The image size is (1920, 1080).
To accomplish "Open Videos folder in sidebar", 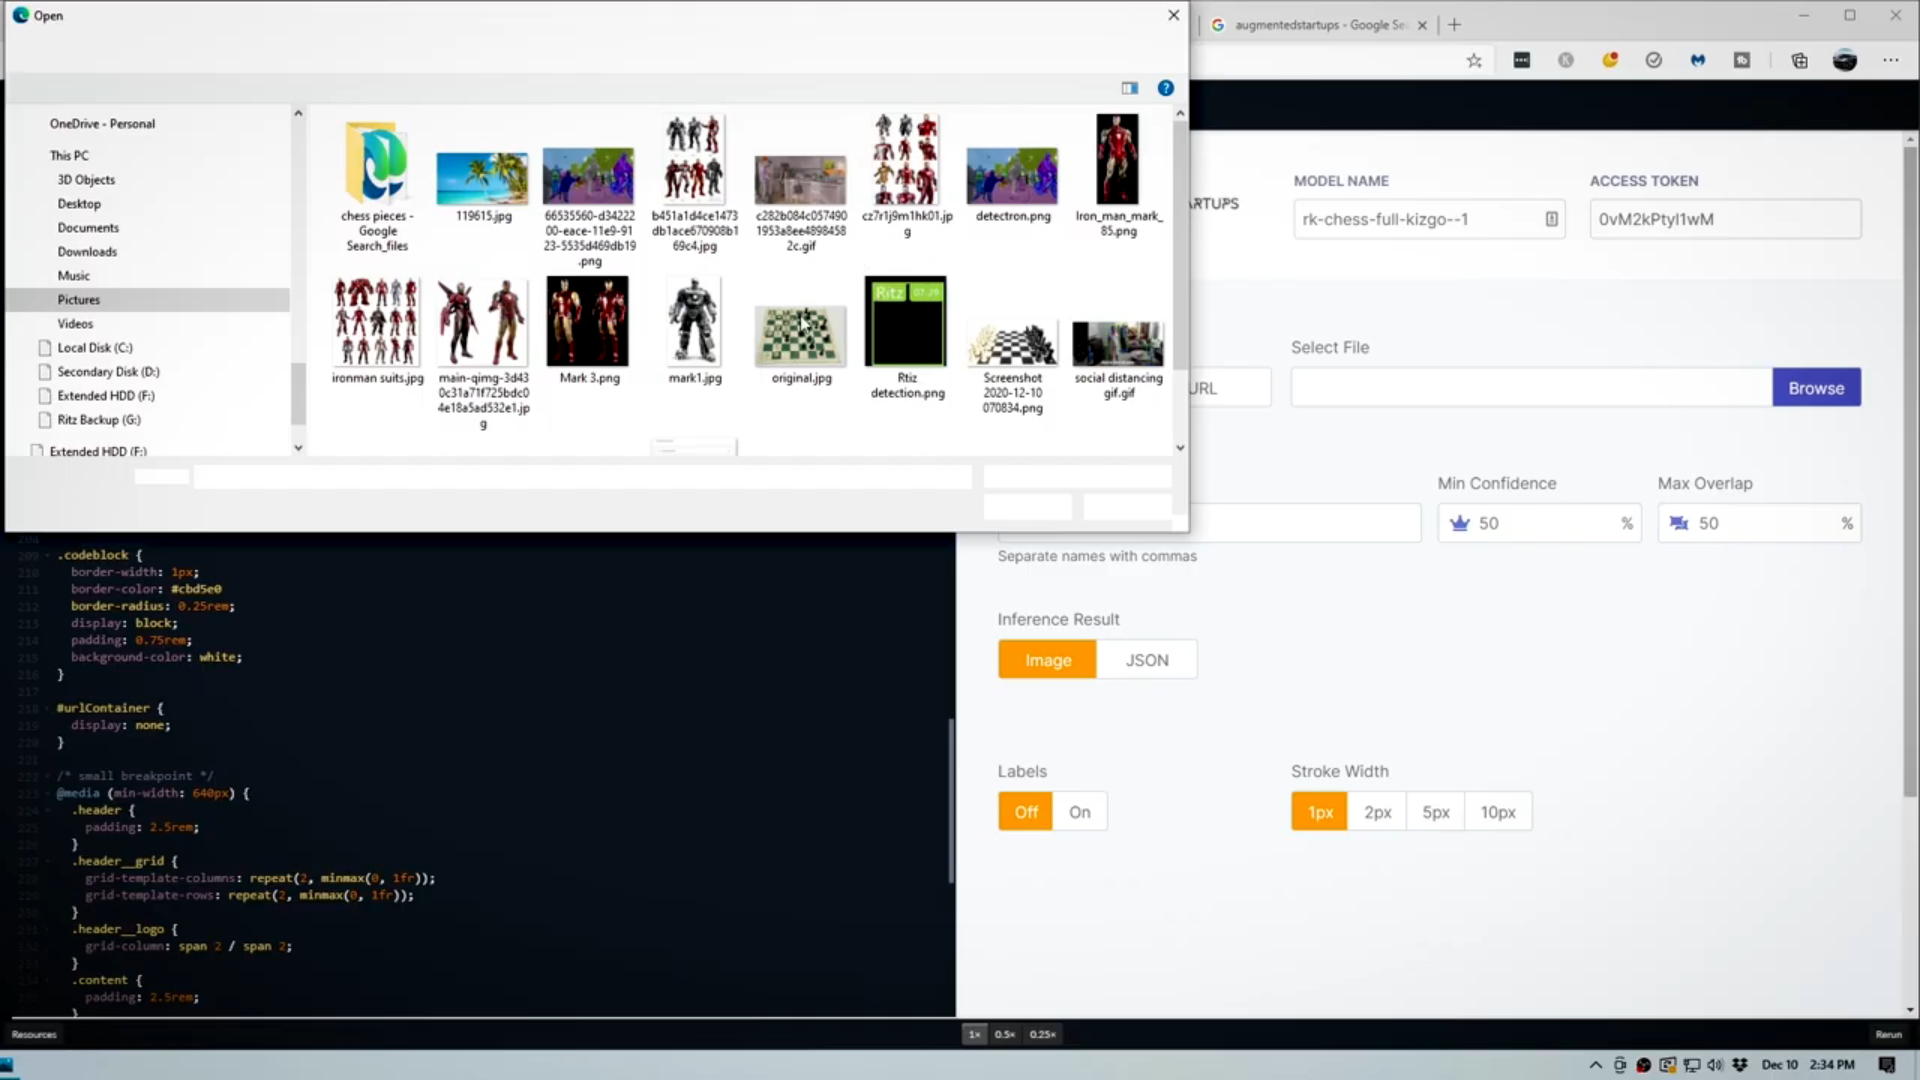I will [75, 324].
